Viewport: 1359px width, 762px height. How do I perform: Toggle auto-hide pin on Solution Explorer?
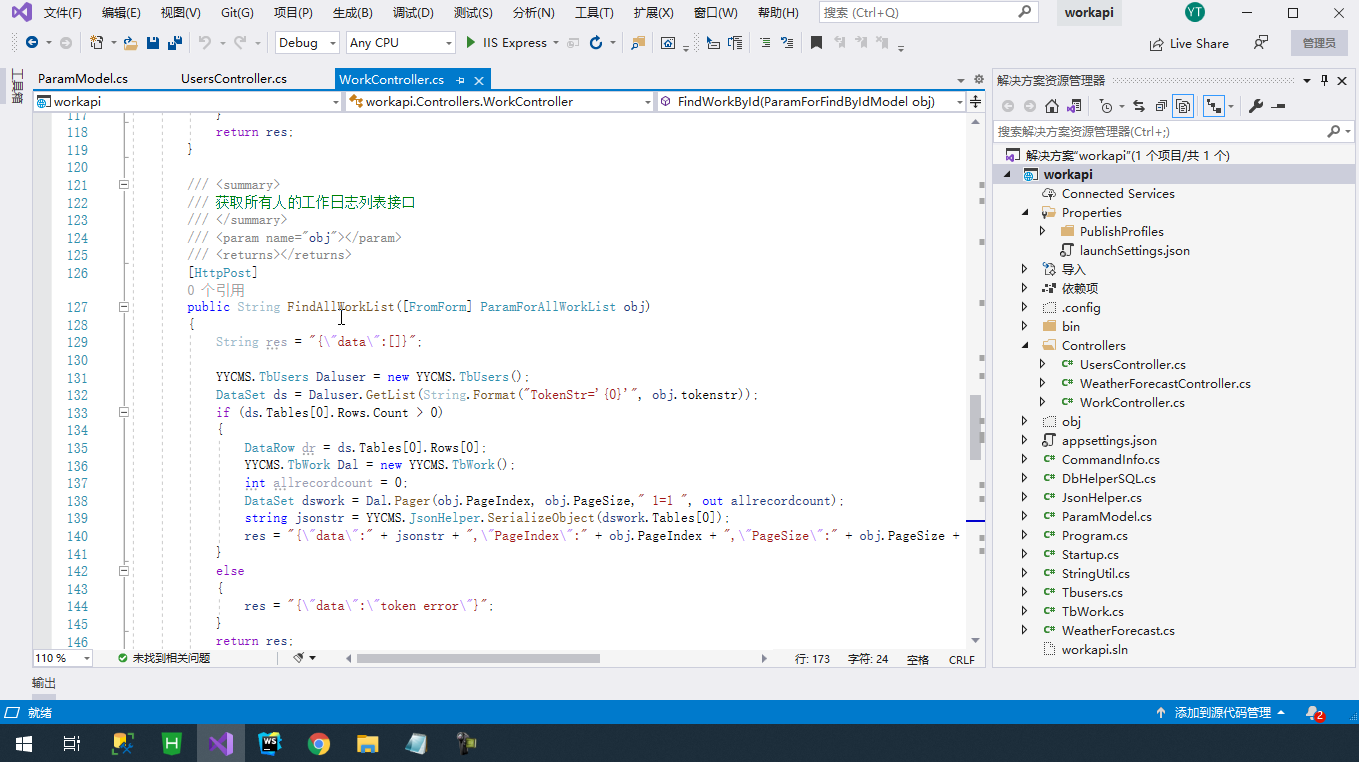click(1324, 80)
